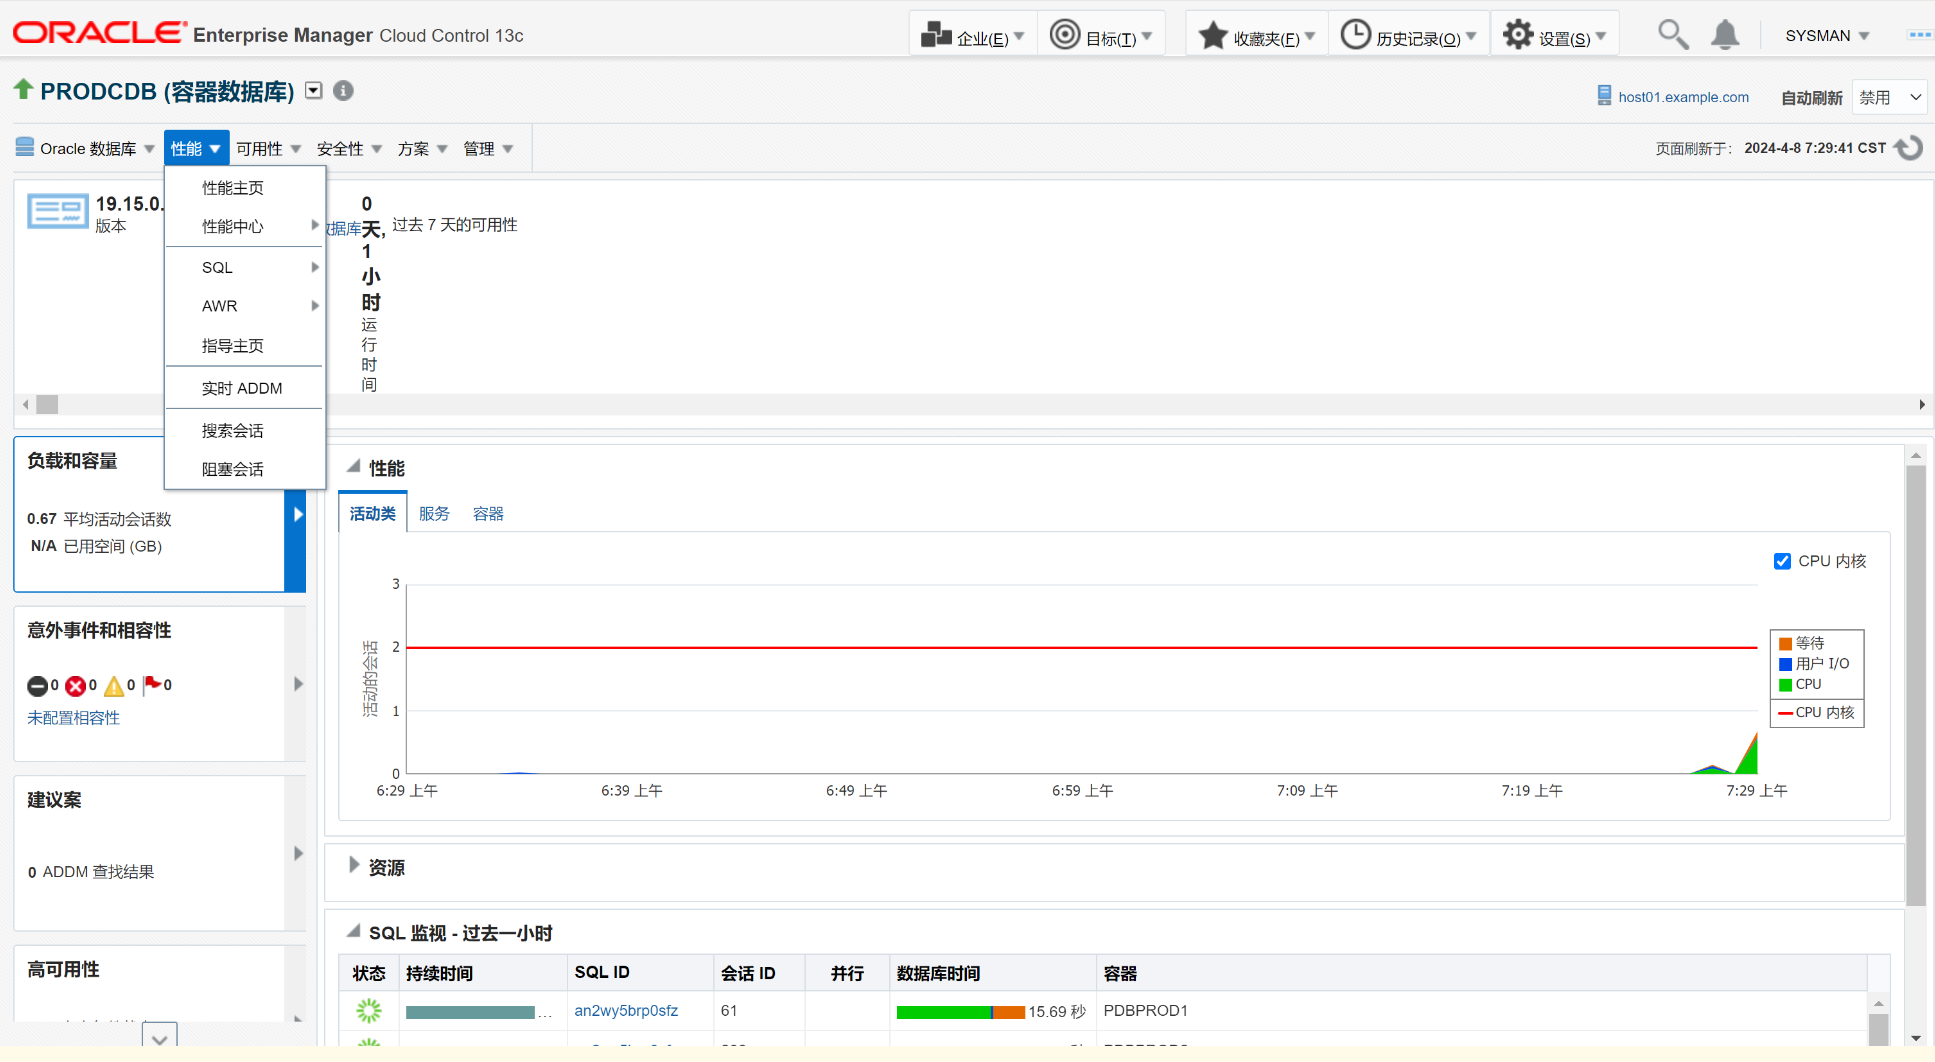Open the SYSMAN user menu
1935x1062 pixels.
coord(1827,36)
